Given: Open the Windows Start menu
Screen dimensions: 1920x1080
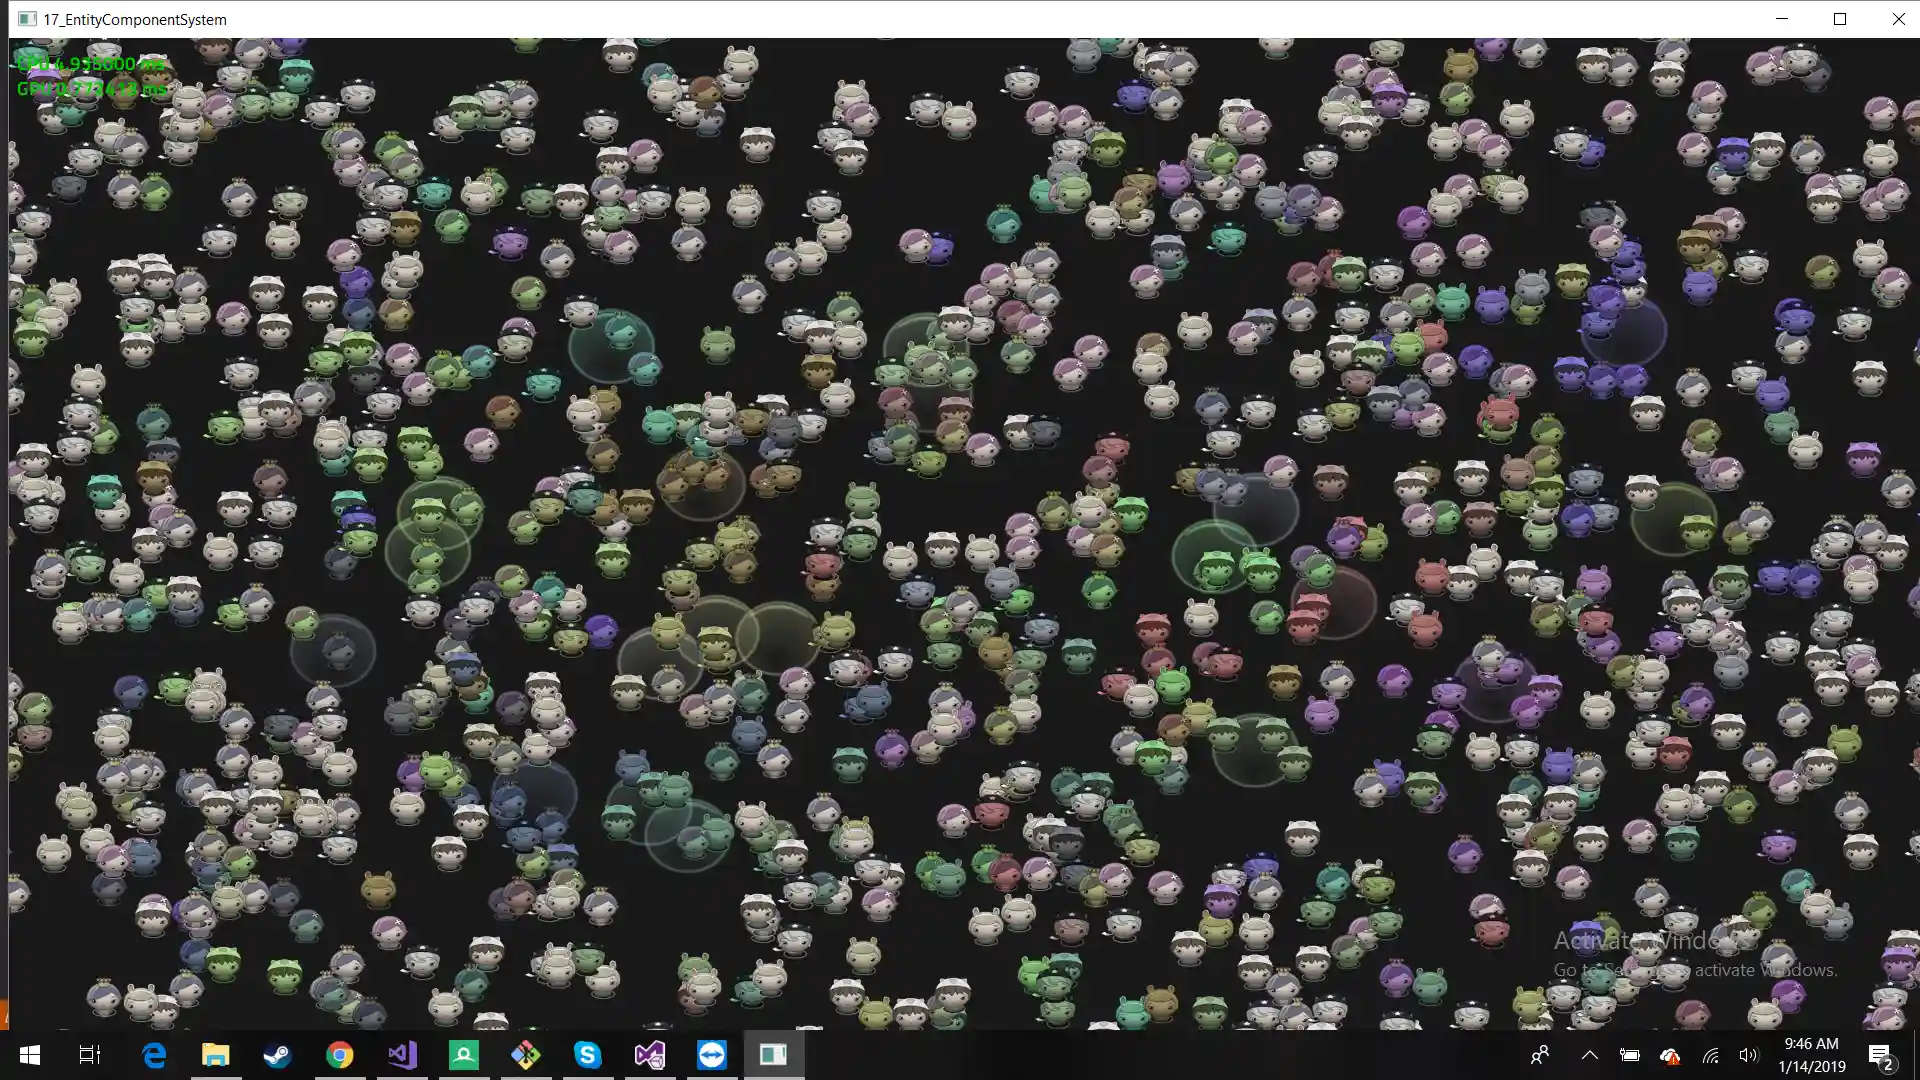Looking at the screenshot, I should point(30,1054).
